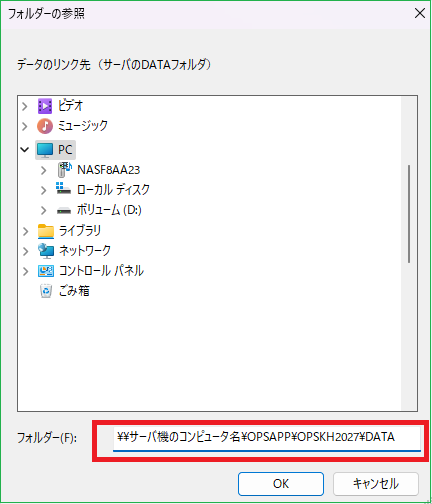Collapse the PC tree node
This screenshot has height=504, width=432.
click(25, 150)
